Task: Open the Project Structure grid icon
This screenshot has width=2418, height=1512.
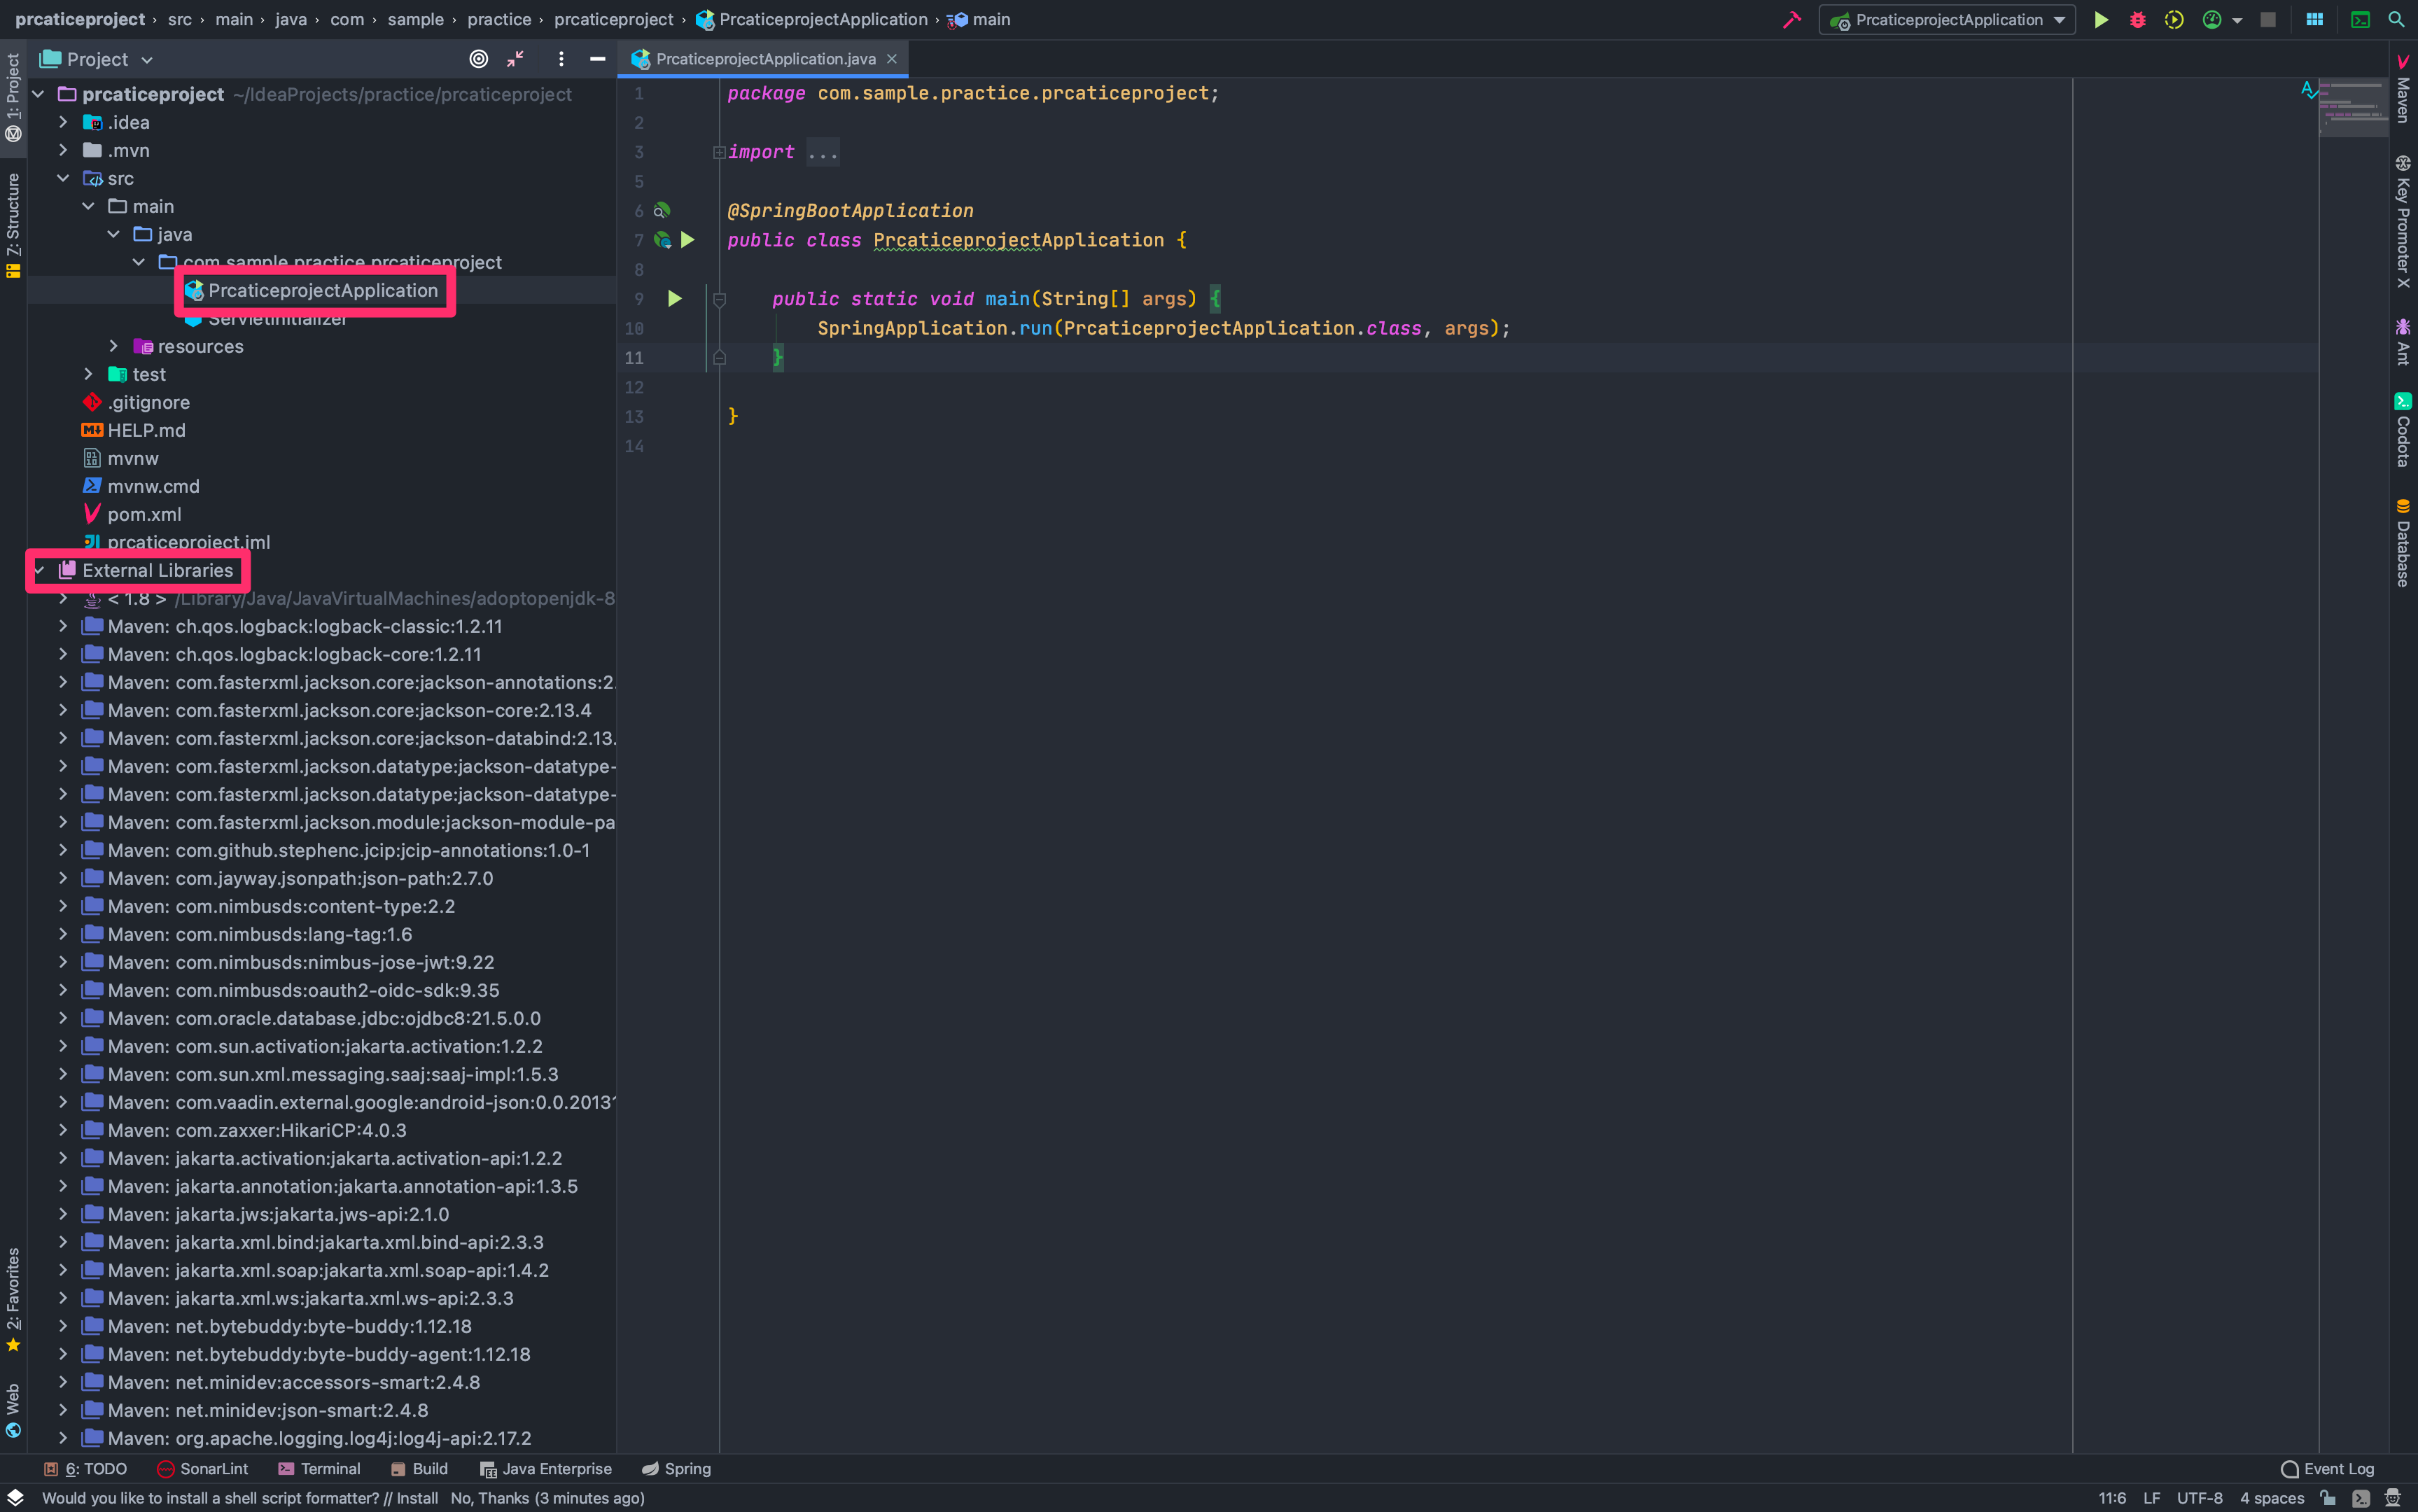Action: [2314, 20]
